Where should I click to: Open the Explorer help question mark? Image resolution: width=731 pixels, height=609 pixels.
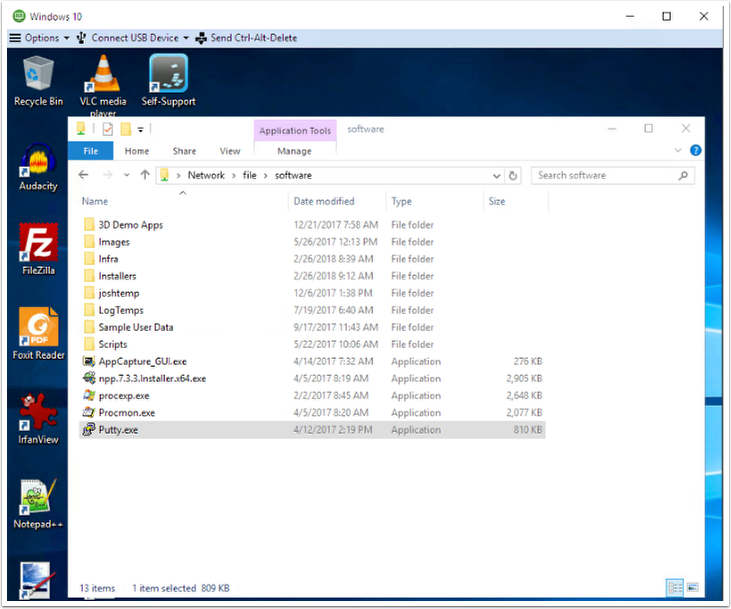tap(695, 151)
